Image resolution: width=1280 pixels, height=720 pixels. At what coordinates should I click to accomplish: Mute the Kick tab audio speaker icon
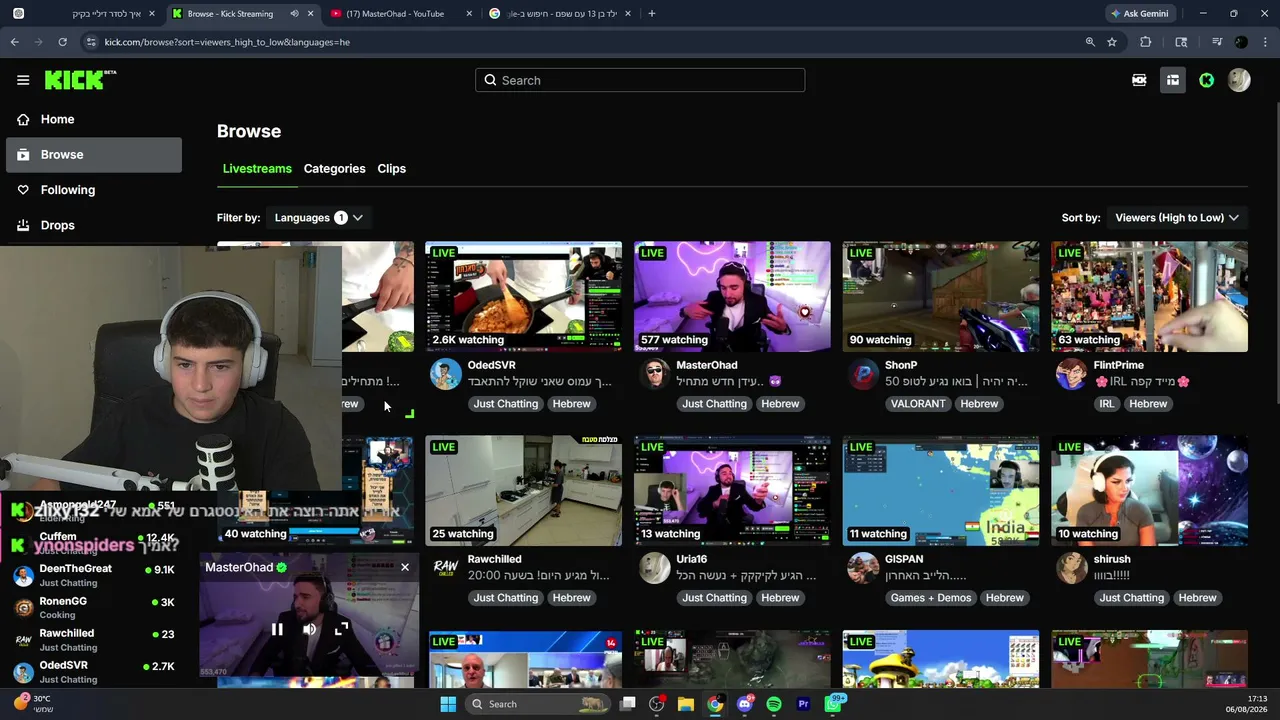pyautogui.click(x=294, y=14)
